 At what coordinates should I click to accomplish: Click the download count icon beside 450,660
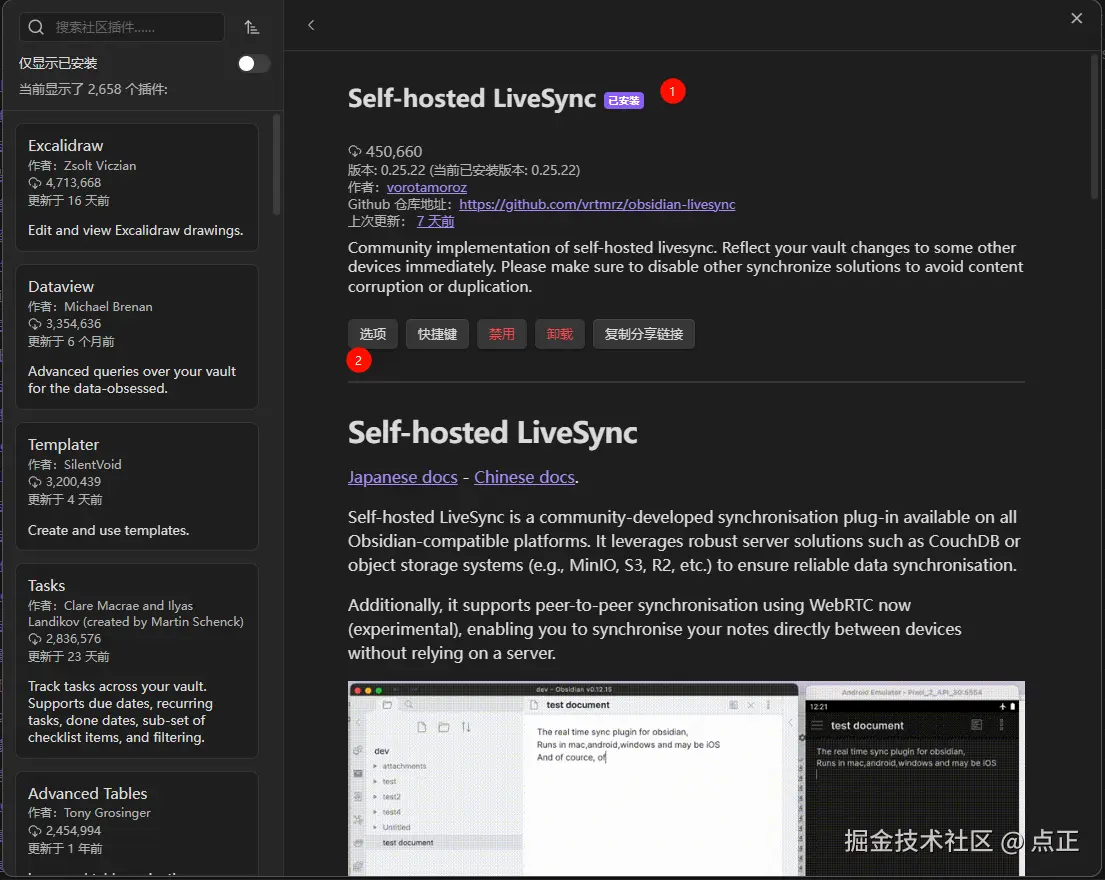point(354,151)
